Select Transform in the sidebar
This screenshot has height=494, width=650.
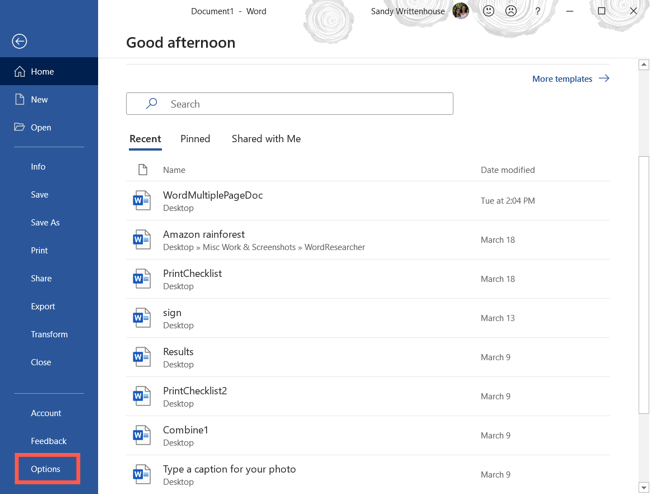click(x=49, y=334)
